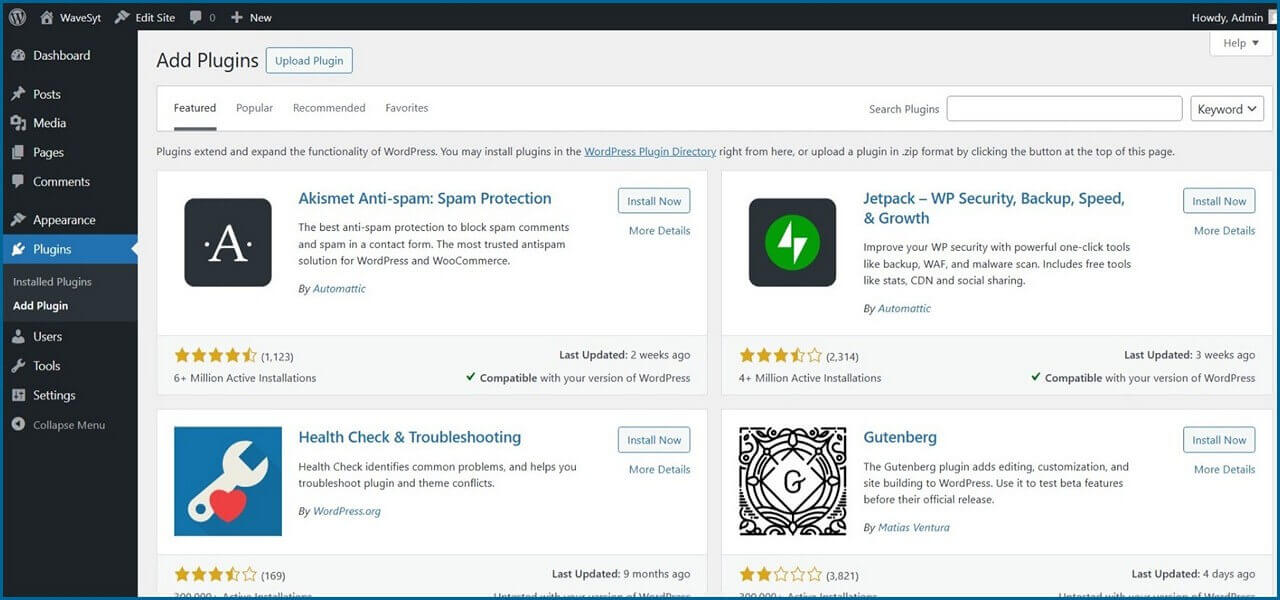Click the Add Plugins page heading

tap(207, 60)
